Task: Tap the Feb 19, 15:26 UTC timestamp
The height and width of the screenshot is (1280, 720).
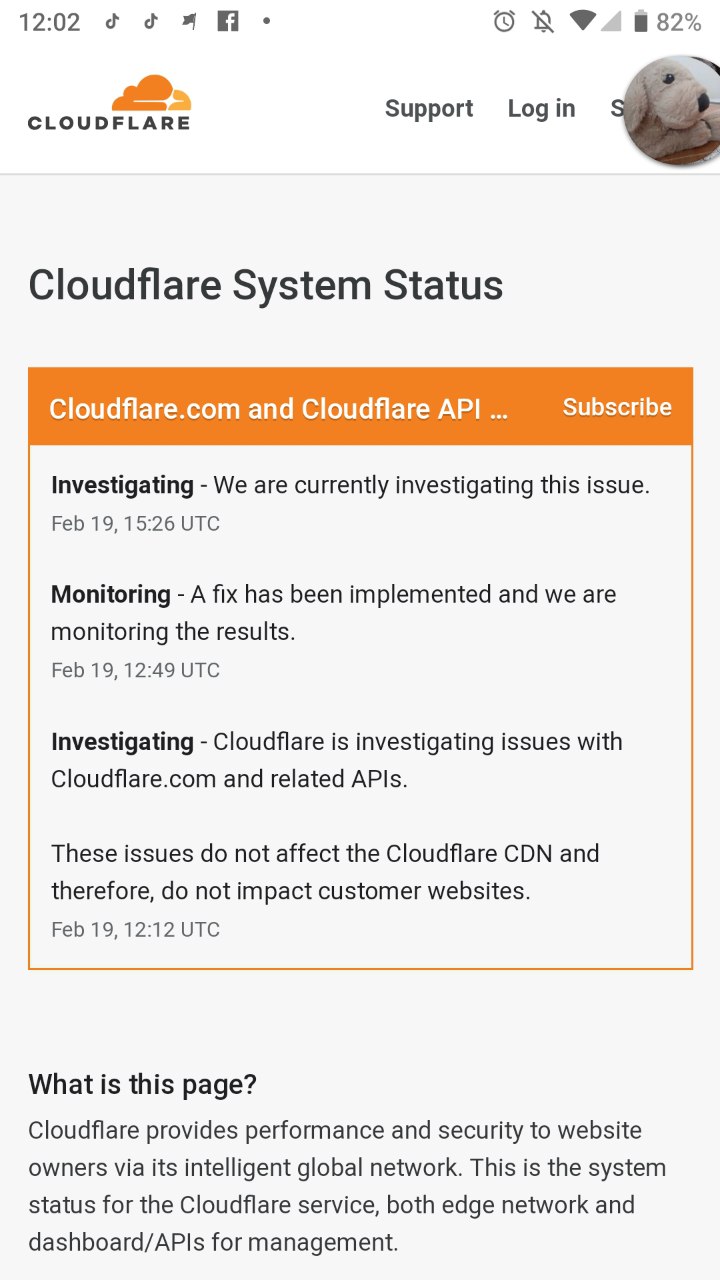Action: (135, 524)
